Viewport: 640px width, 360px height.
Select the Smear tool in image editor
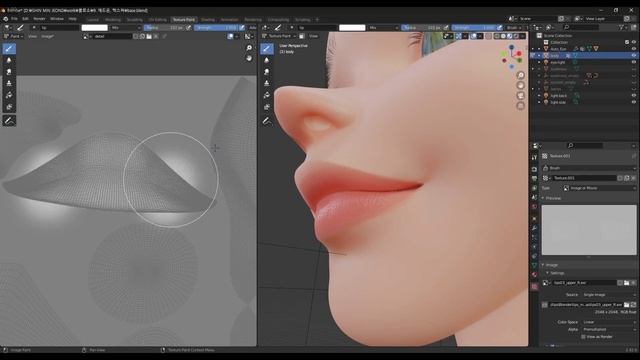pos(9,72)
